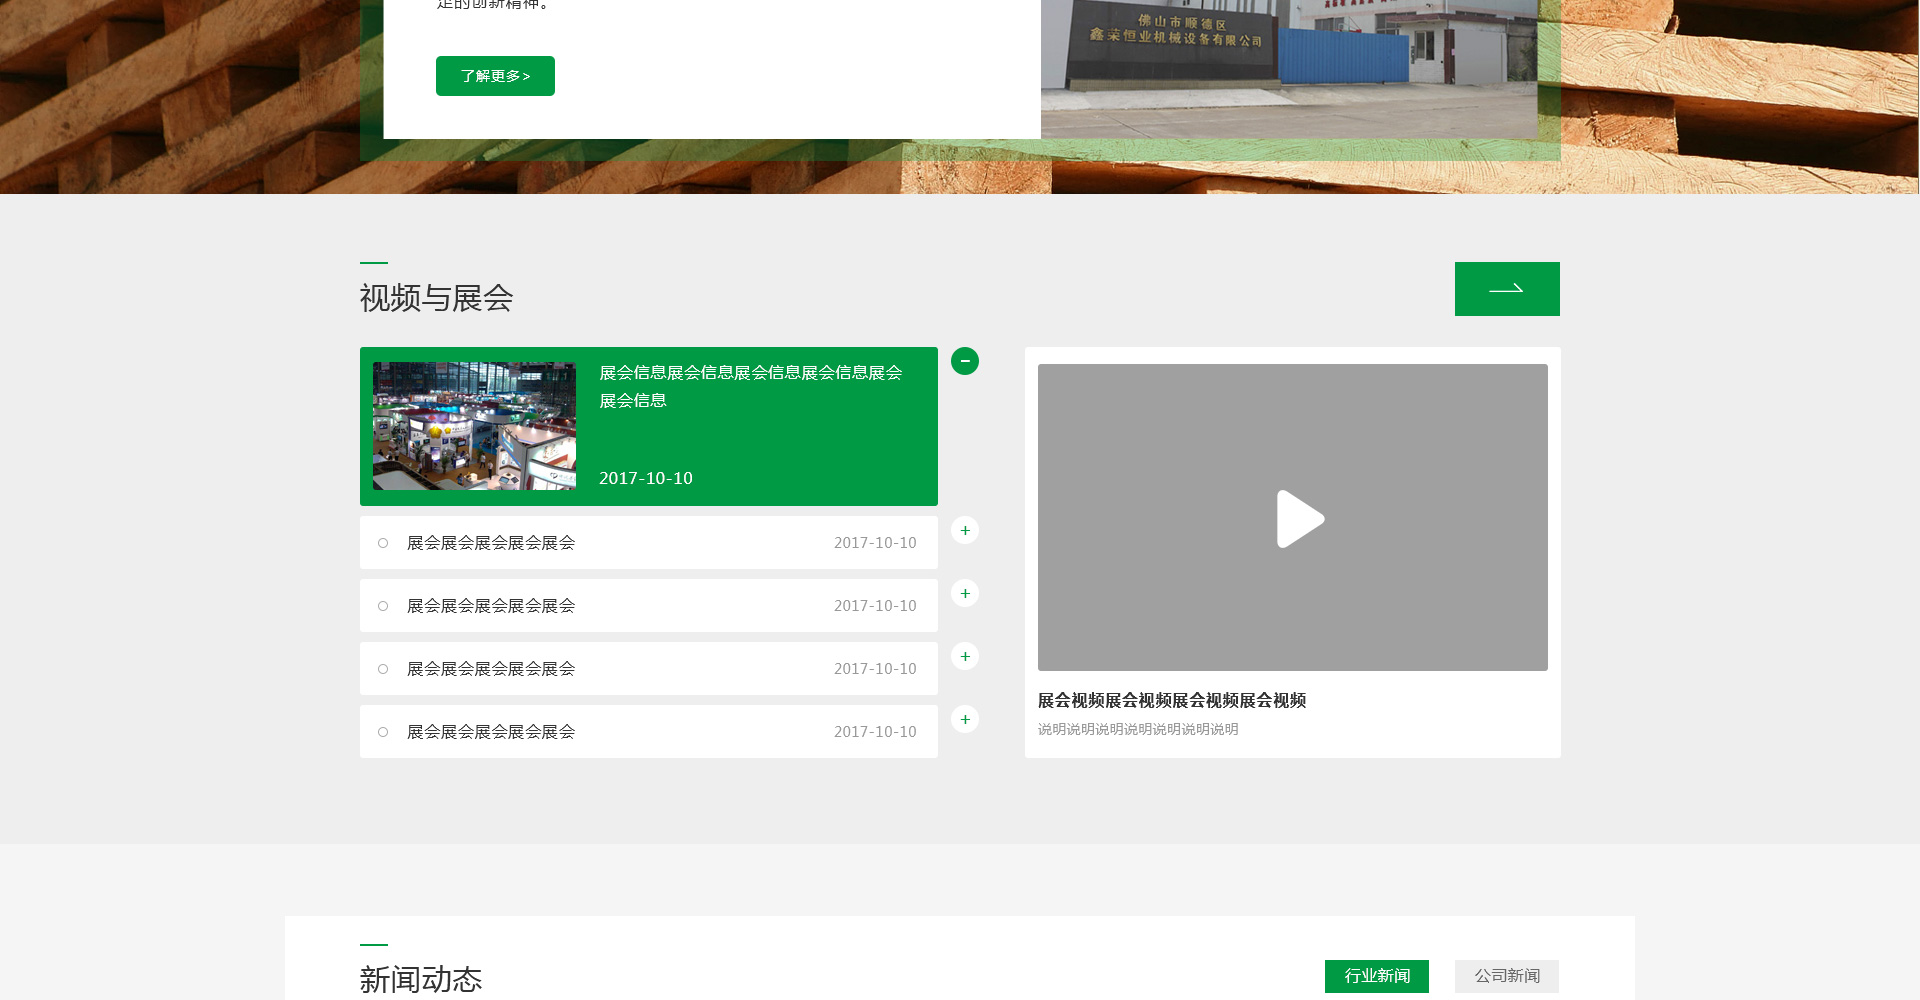Click the circle bullet of third 展会 row

pyautogui.click(x=383, y=669)
